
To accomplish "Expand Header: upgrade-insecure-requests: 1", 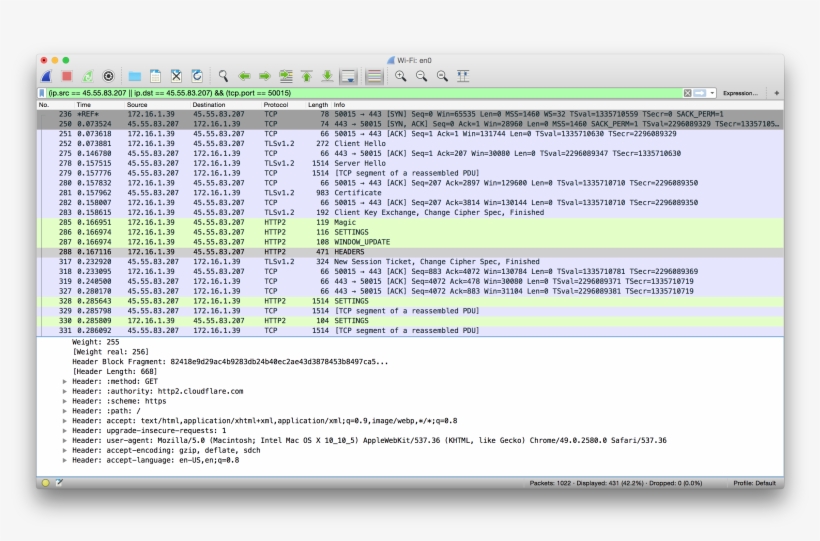I will (65, 431).
